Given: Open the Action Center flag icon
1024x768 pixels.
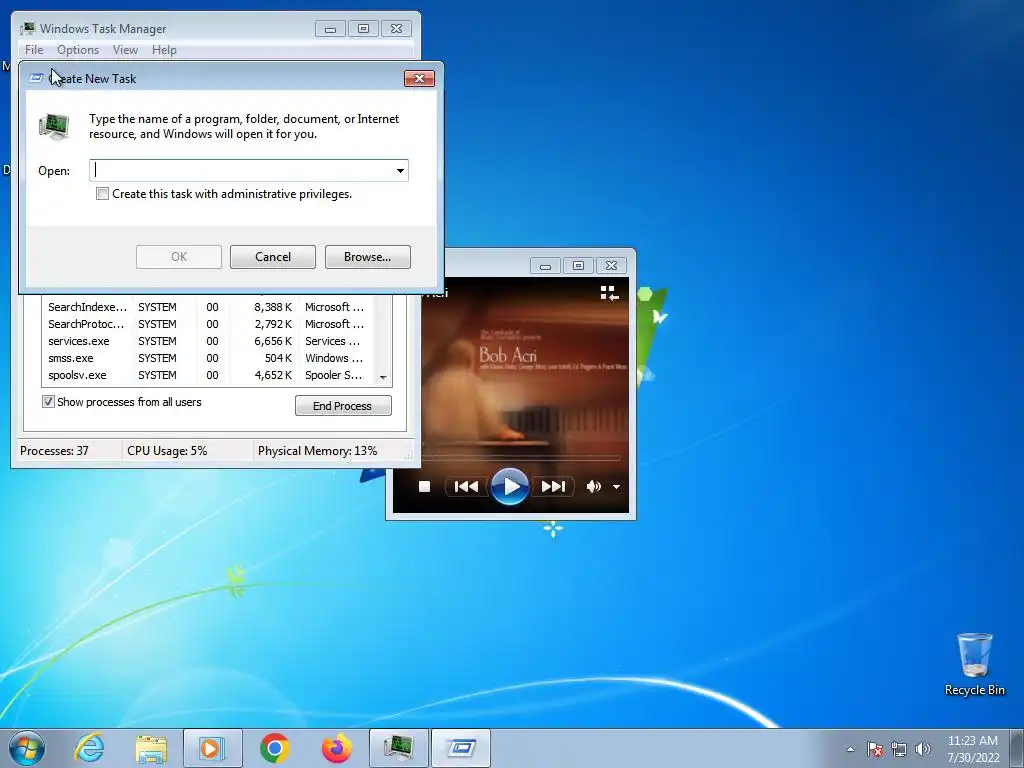Looking at the screenshot, I should (874, 749).
